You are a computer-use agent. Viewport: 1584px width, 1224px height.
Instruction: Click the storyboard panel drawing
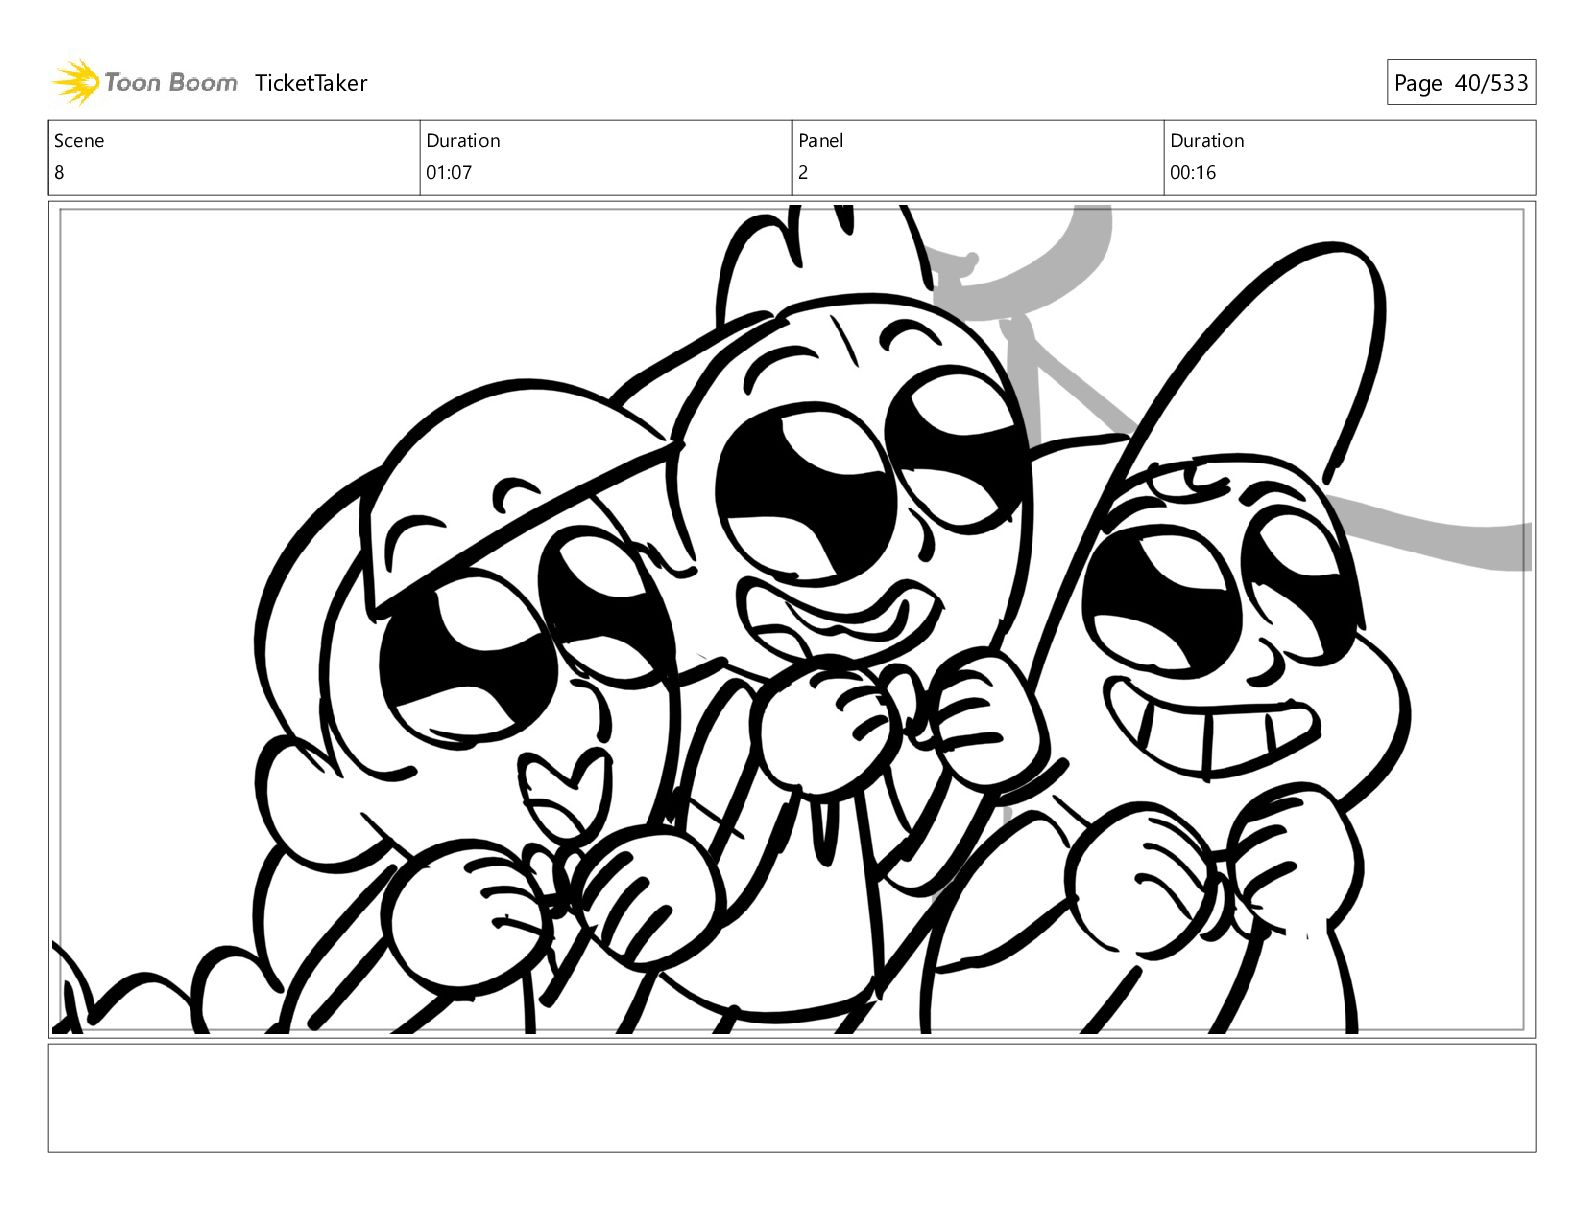(792, 619)
